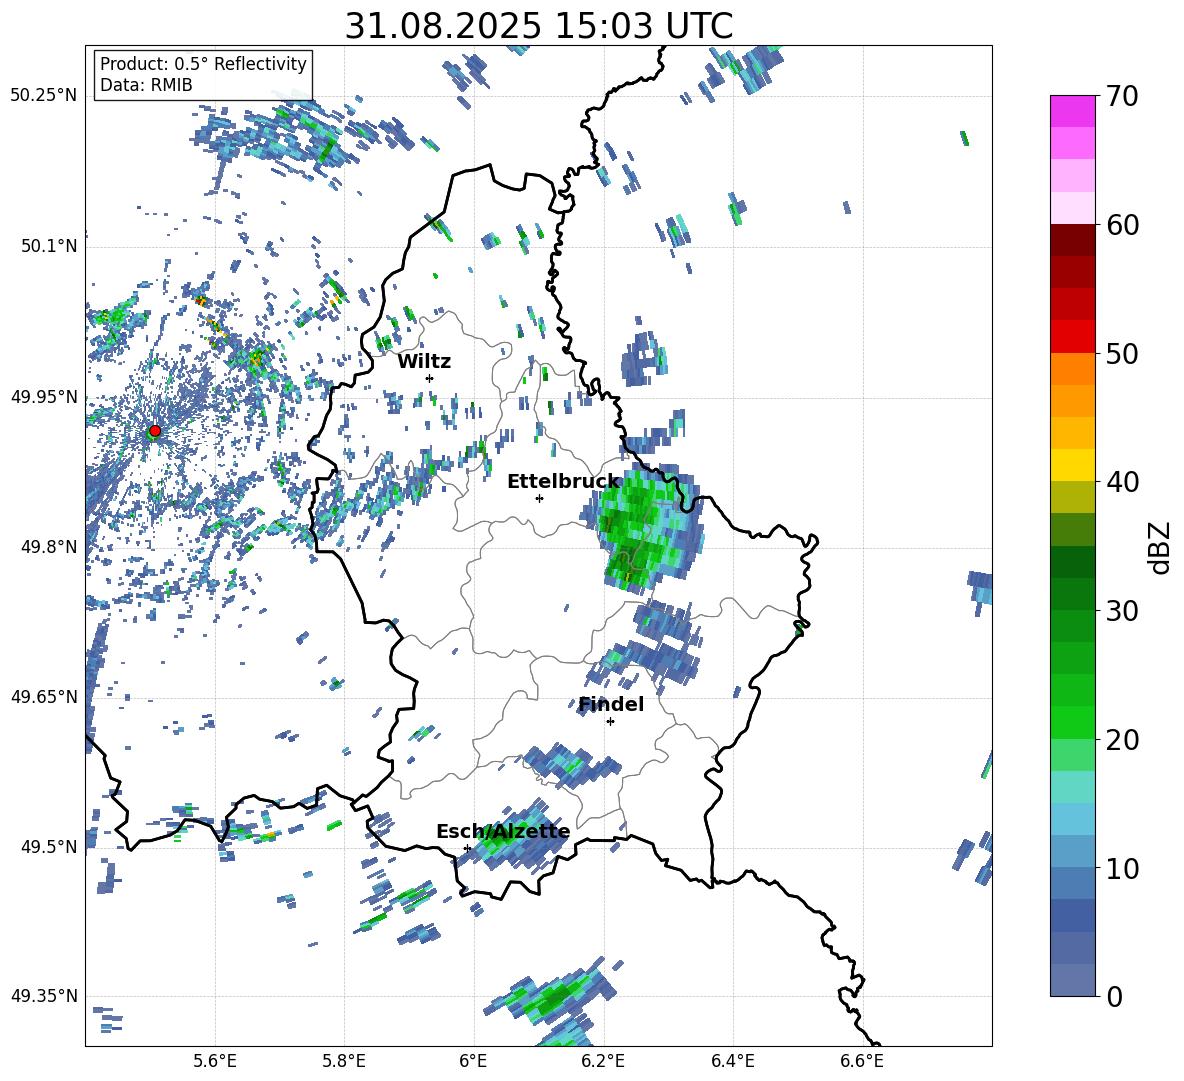The width and height of the screenshot is (1184, 1081).
Task: Click the 6.4°E longitude label
Action: 732,1061
